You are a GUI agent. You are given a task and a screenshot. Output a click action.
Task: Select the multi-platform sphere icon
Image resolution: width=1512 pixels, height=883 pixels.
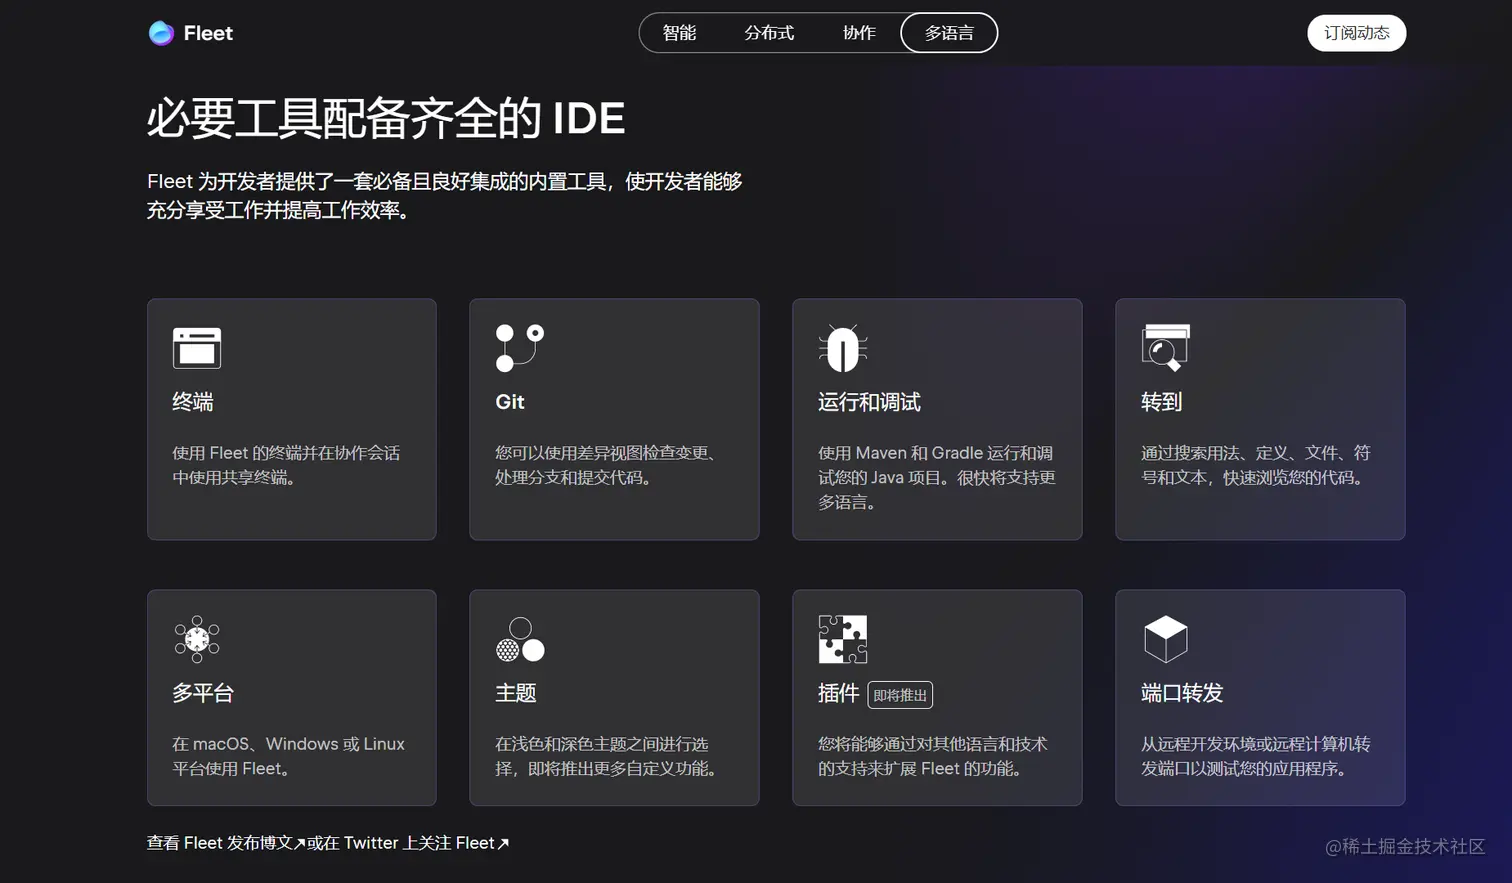coord(196,640)
